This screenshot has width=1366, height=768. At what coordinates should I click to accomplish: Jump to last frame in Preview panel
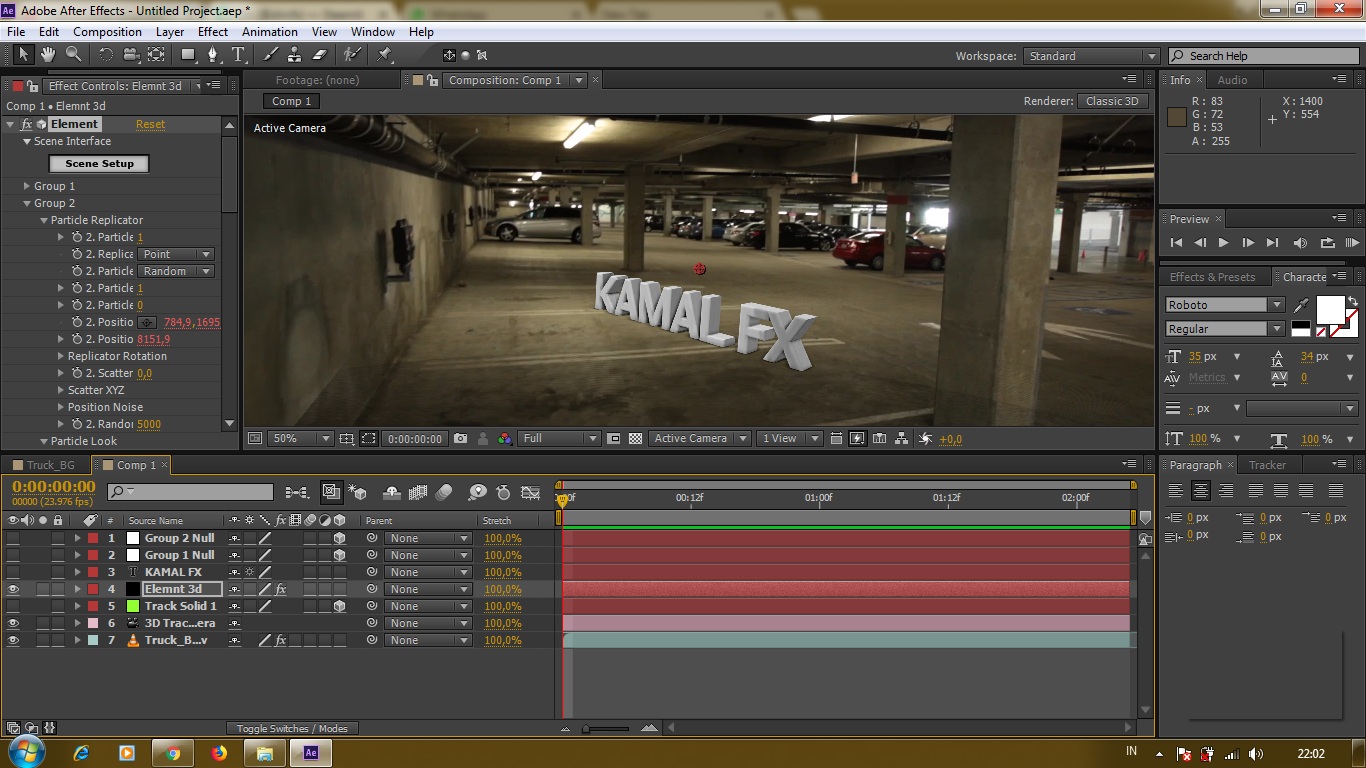tap(1272, 242)
